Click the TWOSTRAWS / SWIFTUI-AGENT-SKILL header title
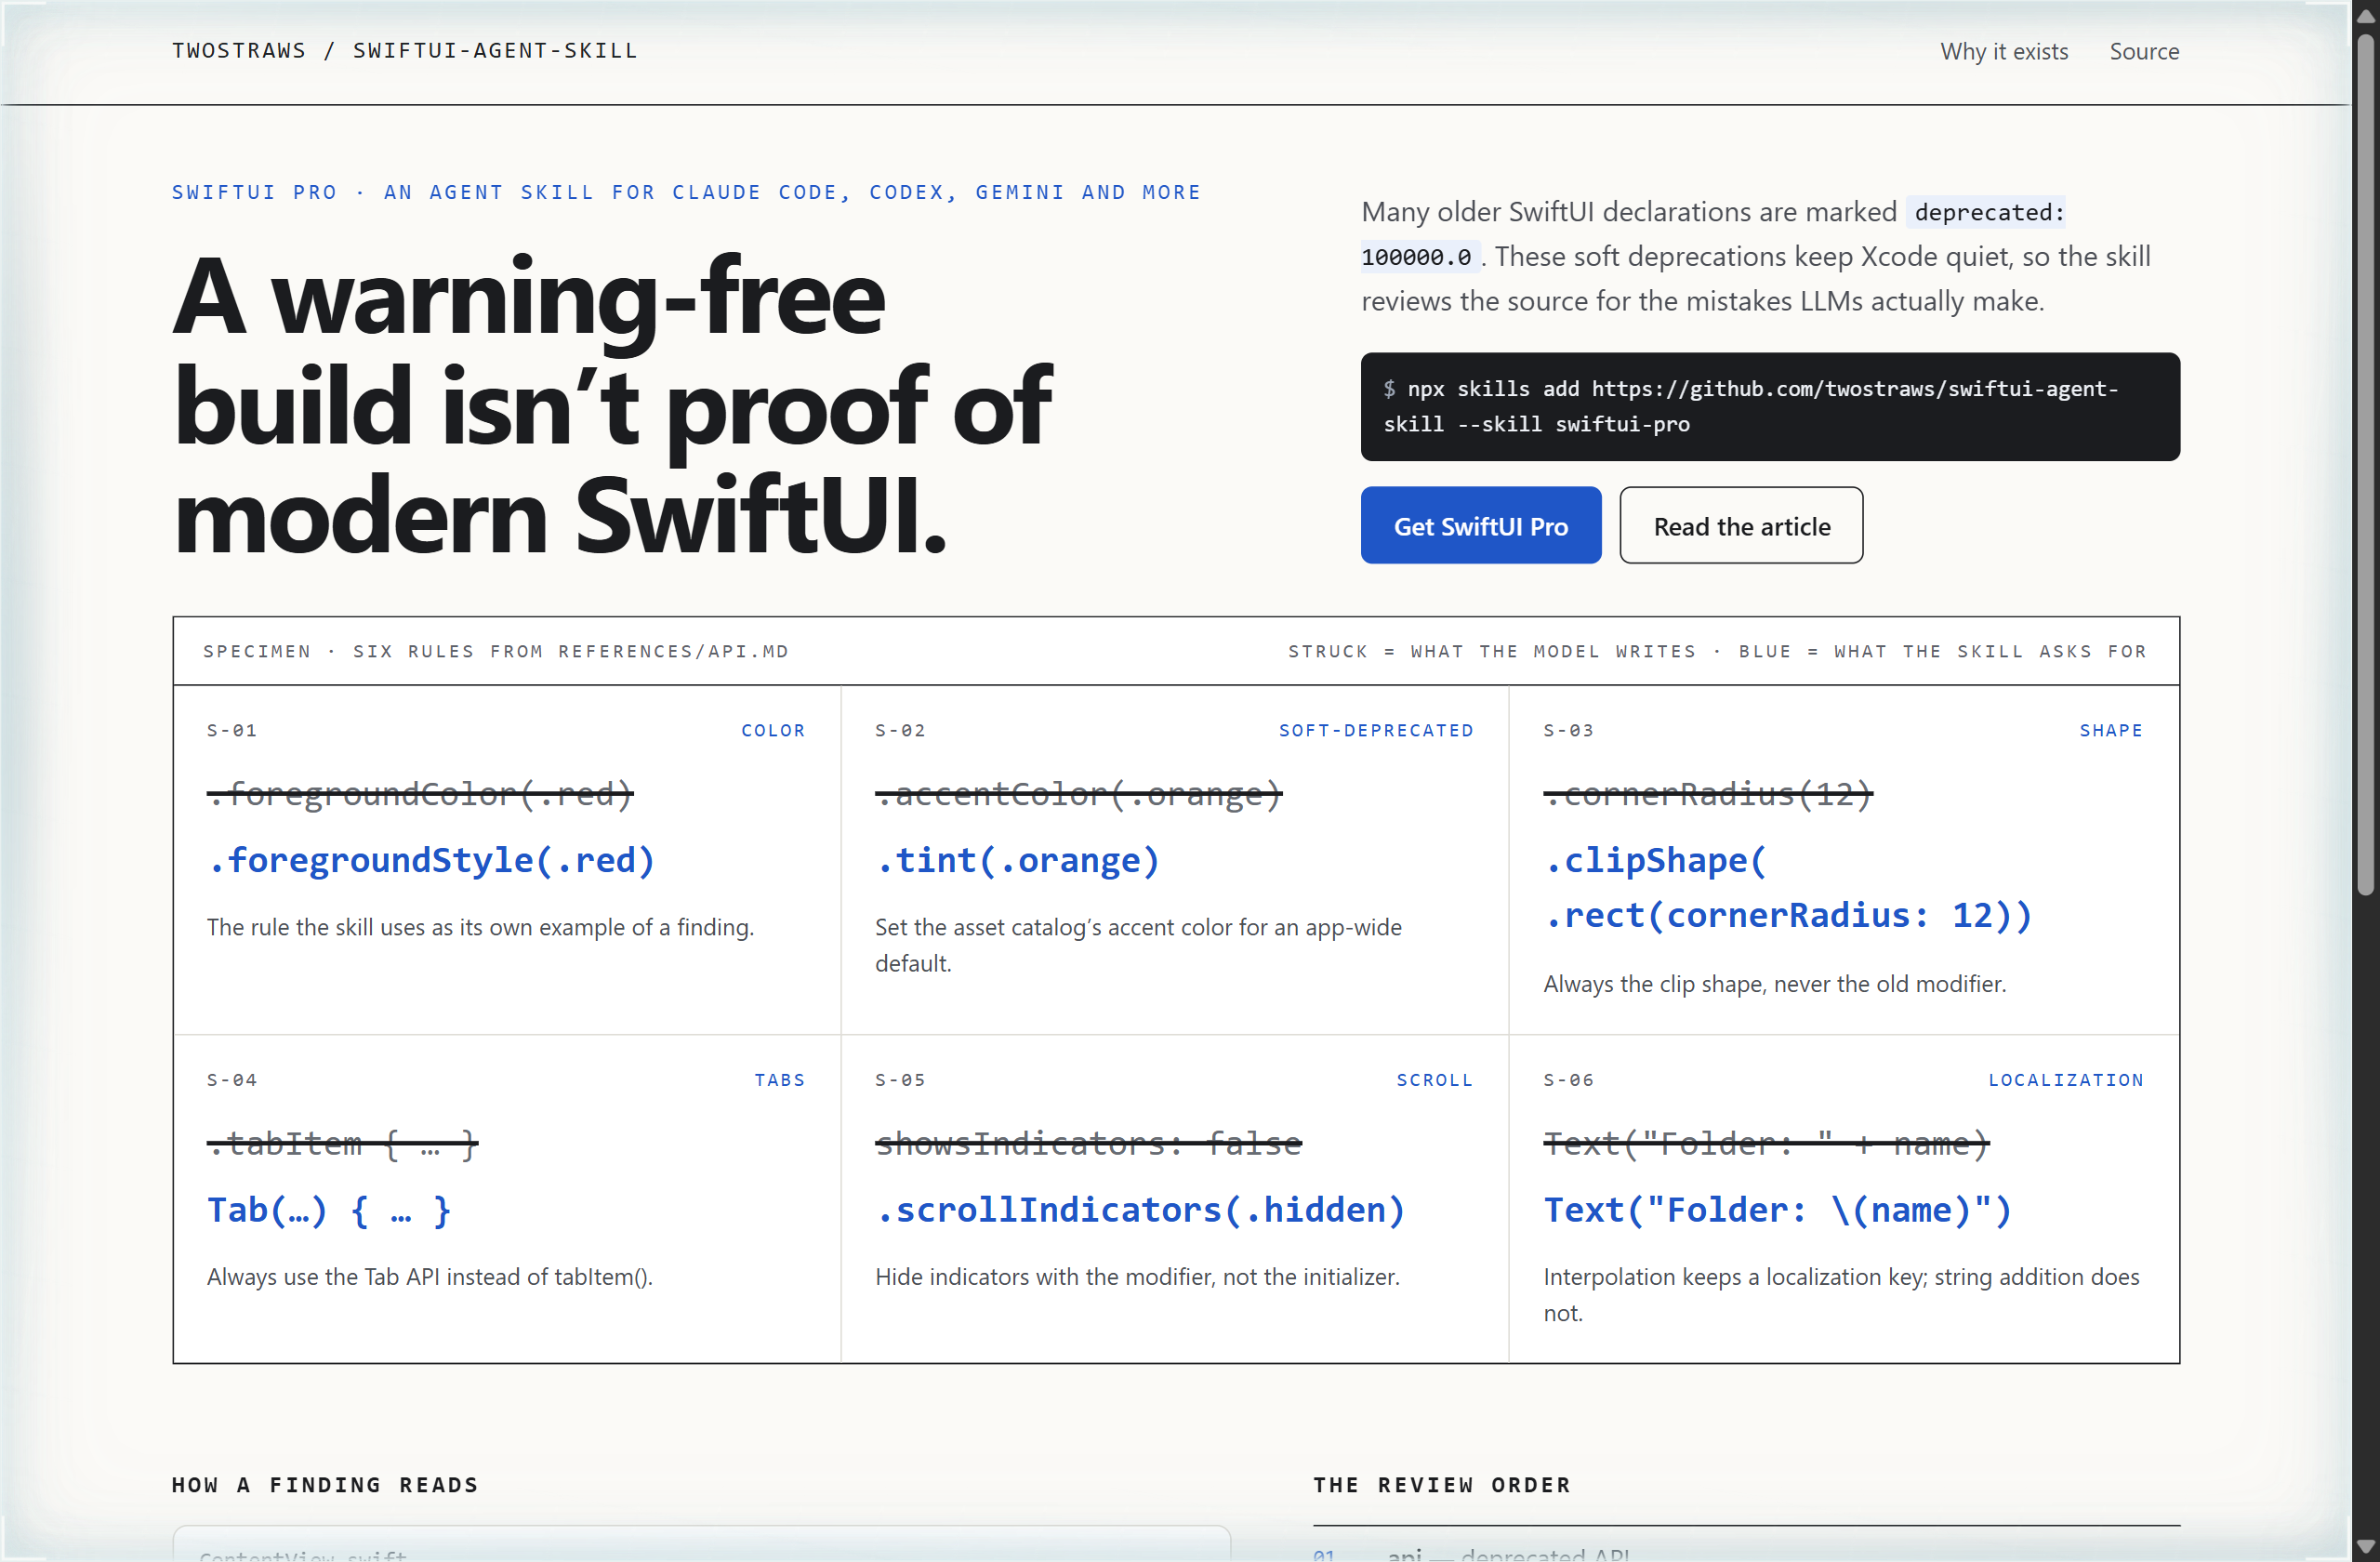 (405, 51)
